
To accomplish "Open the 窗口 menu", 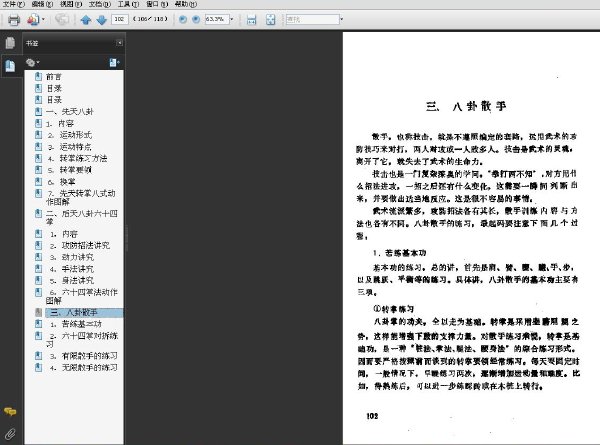I will coord(157,4).
